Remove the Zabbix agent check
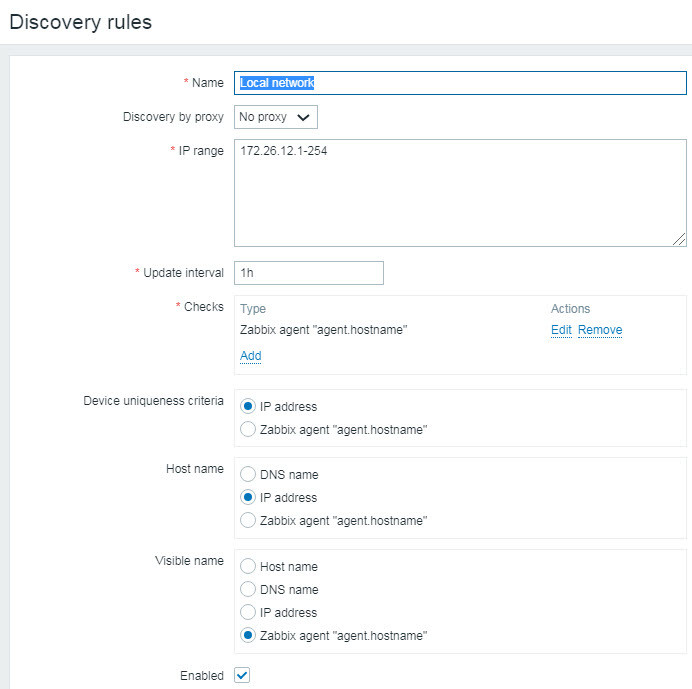The image size is (692, 689). click(x=600, y=330)
